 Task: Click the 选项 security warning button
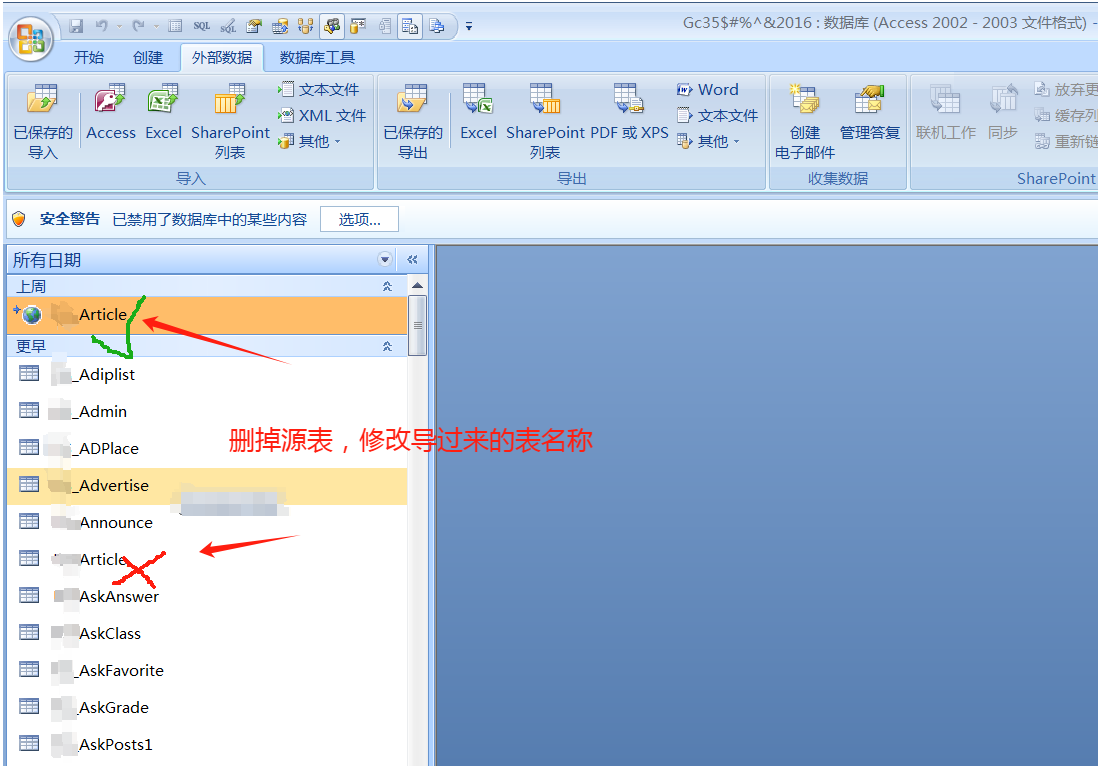(358, 219)
